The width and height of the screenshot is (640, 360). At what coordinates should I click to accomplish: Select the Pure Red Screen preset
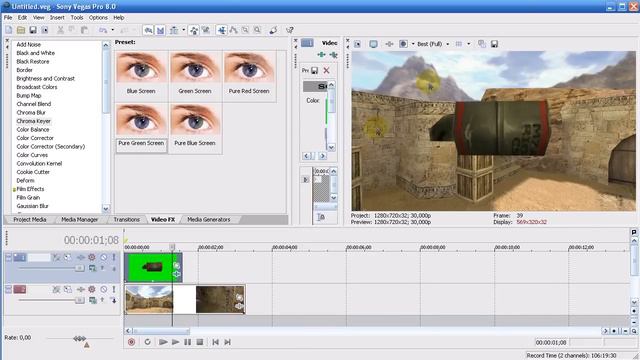[249, 76]
